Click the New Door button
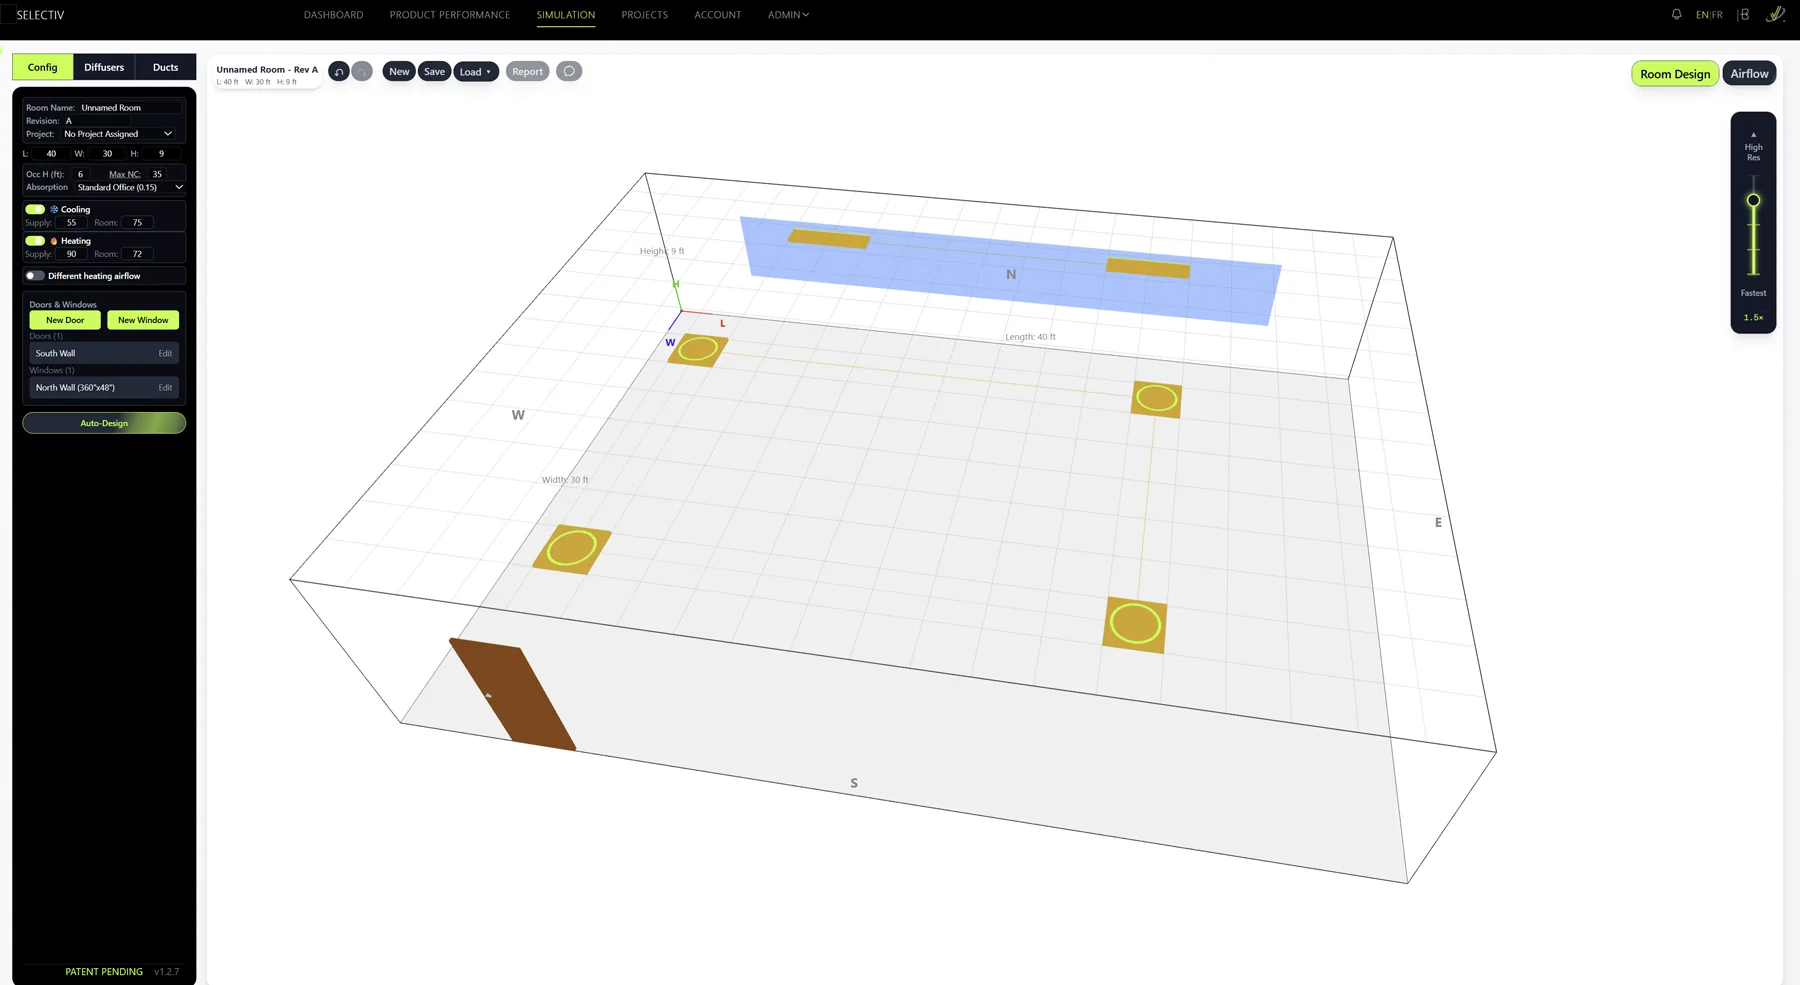1800x985 pixels. pos(65,320)
